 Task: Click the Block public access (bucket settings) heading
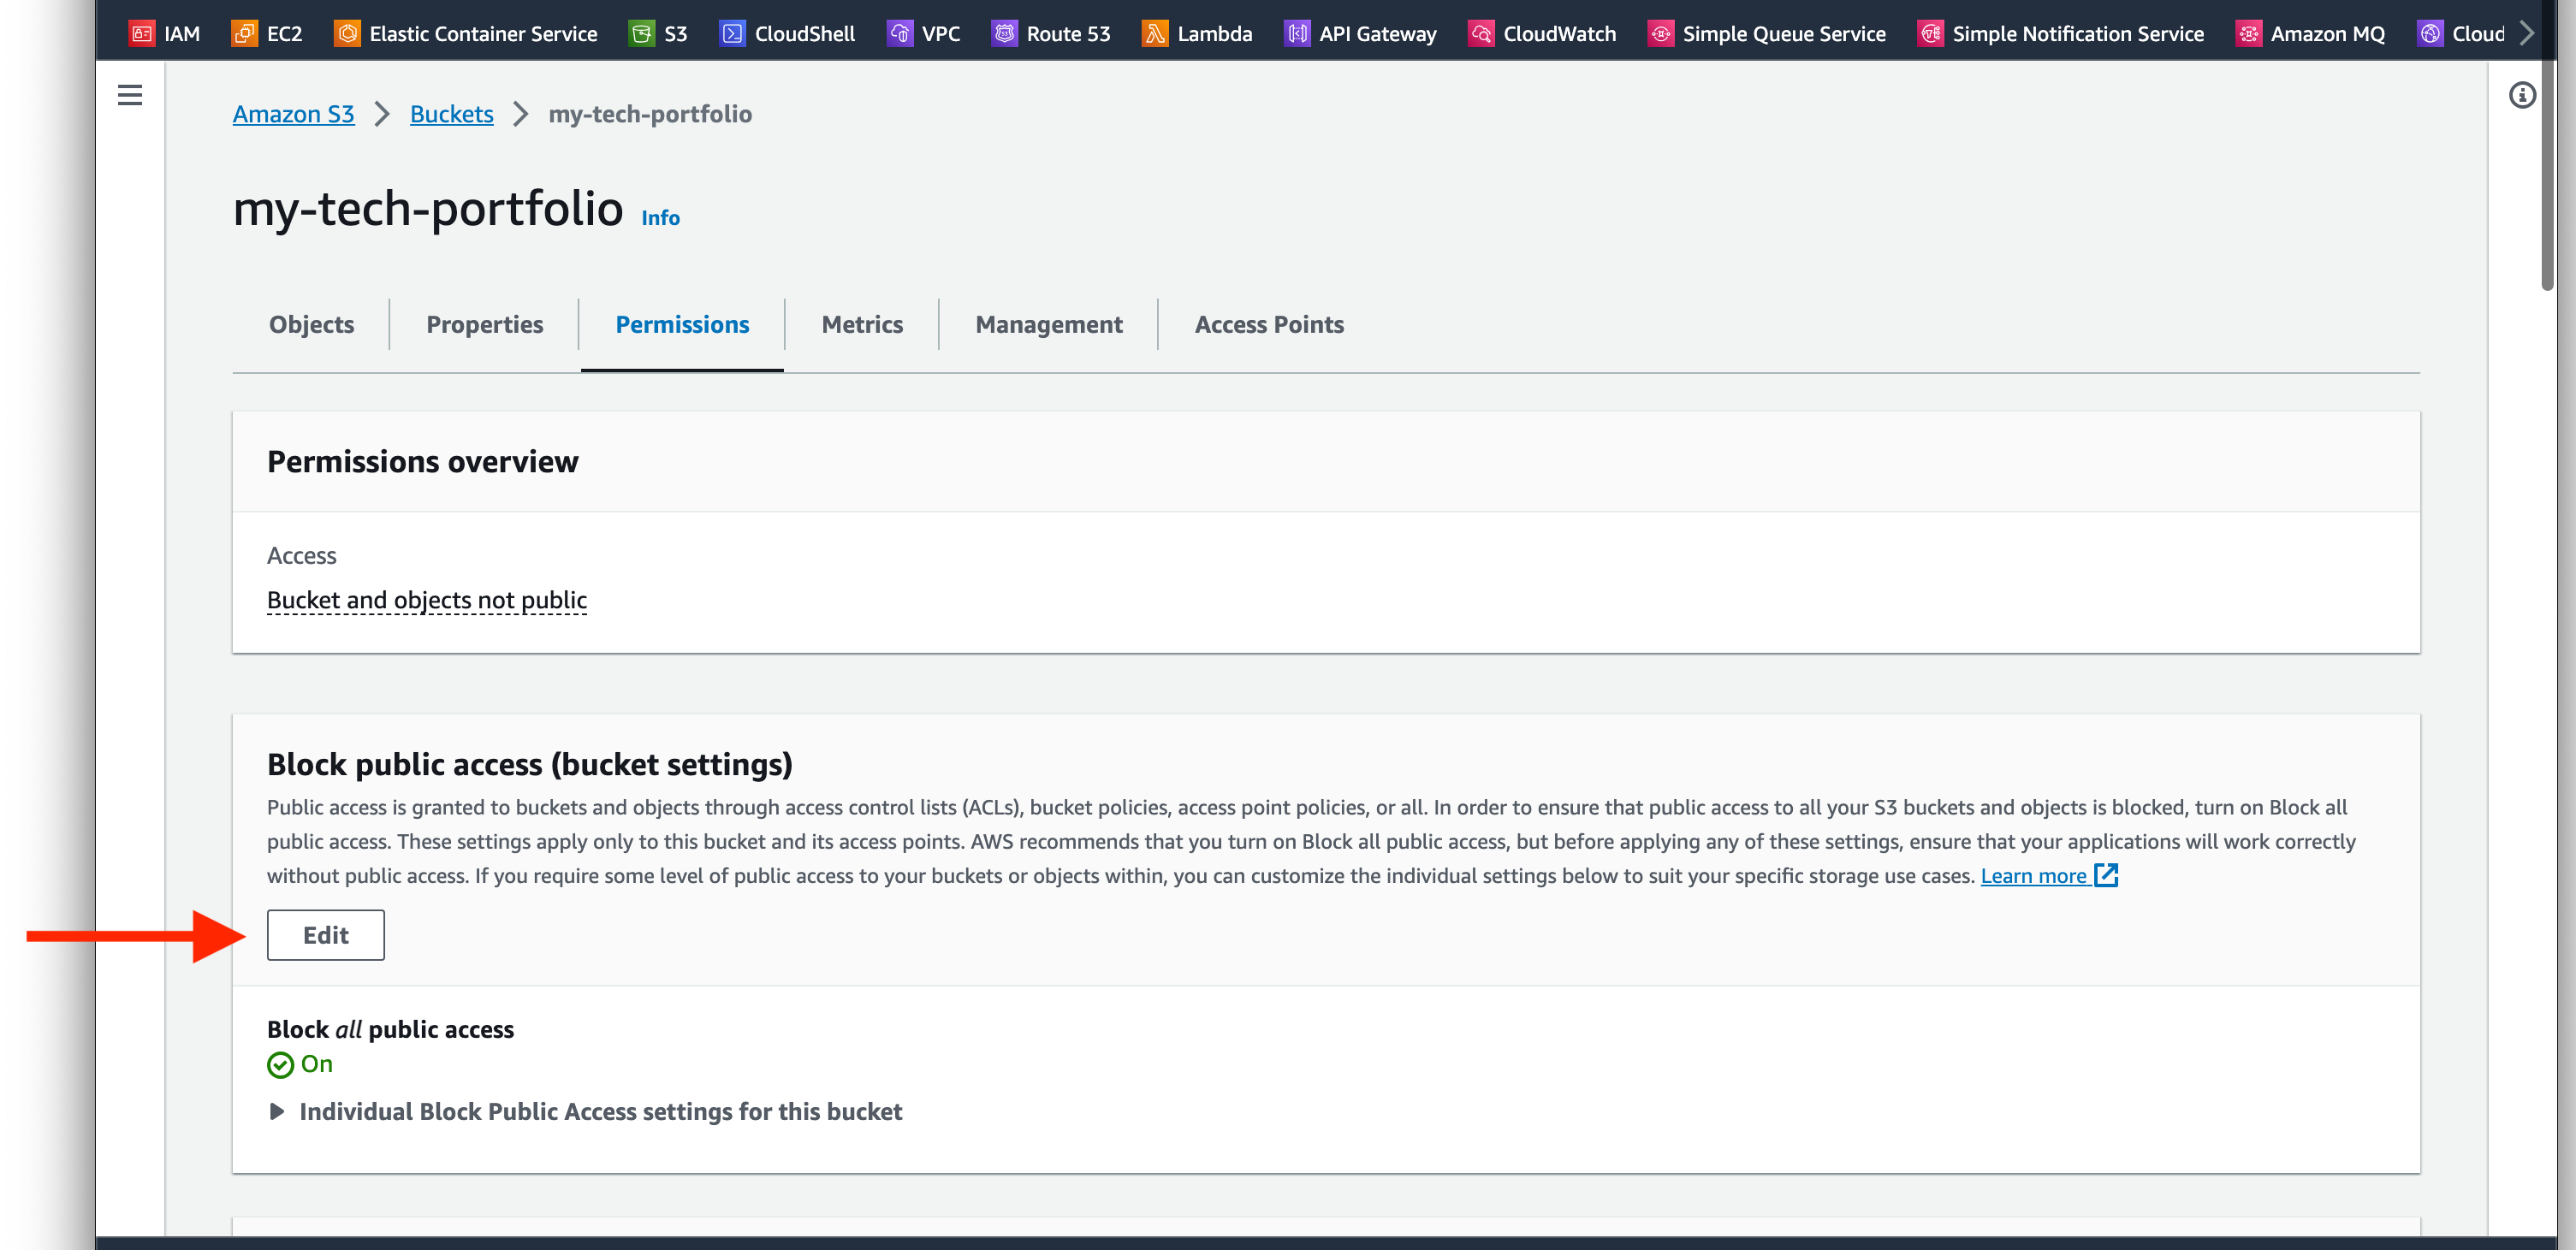coord(530,764)
